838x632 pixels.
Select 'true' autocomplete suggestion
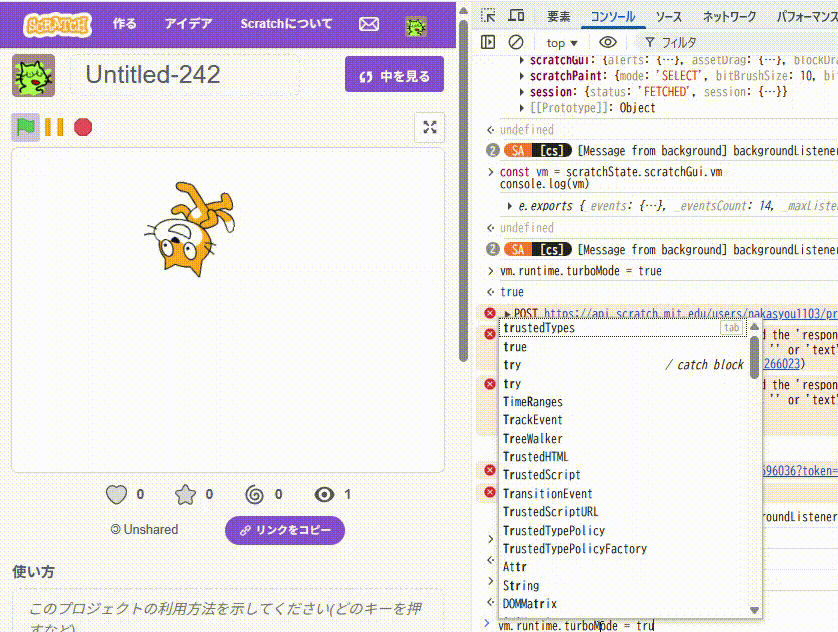623,347
